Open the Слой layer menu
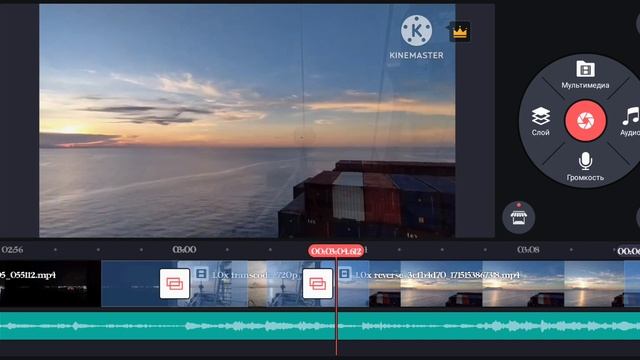640x360 pixels. [540, 121]
